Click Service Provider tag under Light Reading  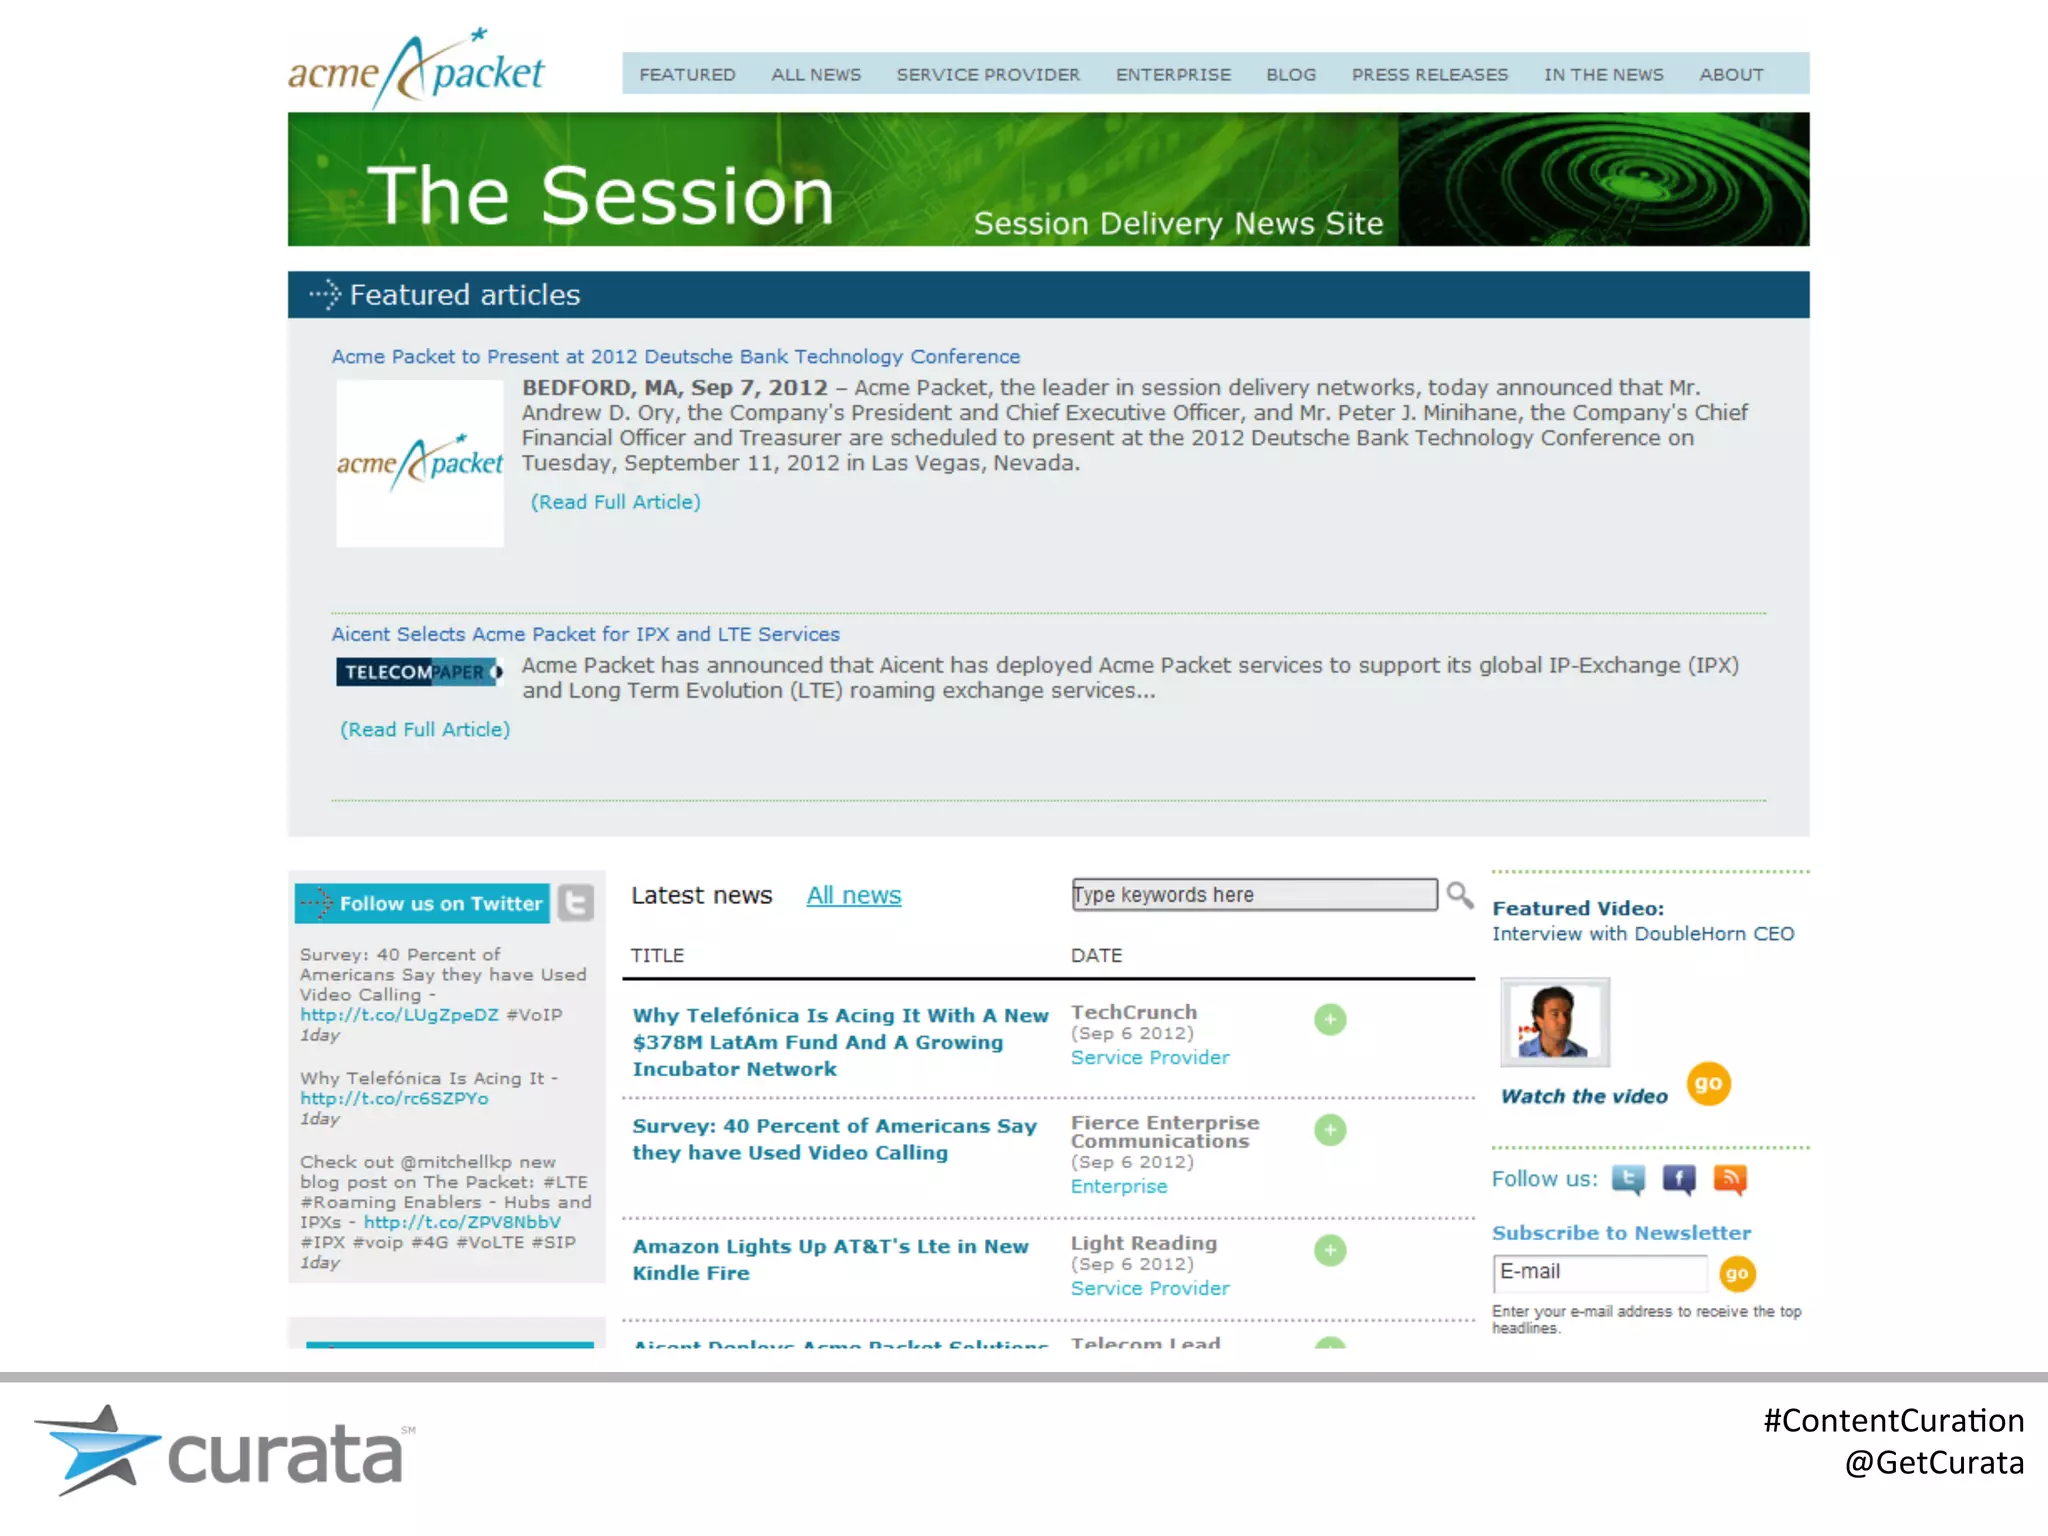[x=1150, y=1288]
